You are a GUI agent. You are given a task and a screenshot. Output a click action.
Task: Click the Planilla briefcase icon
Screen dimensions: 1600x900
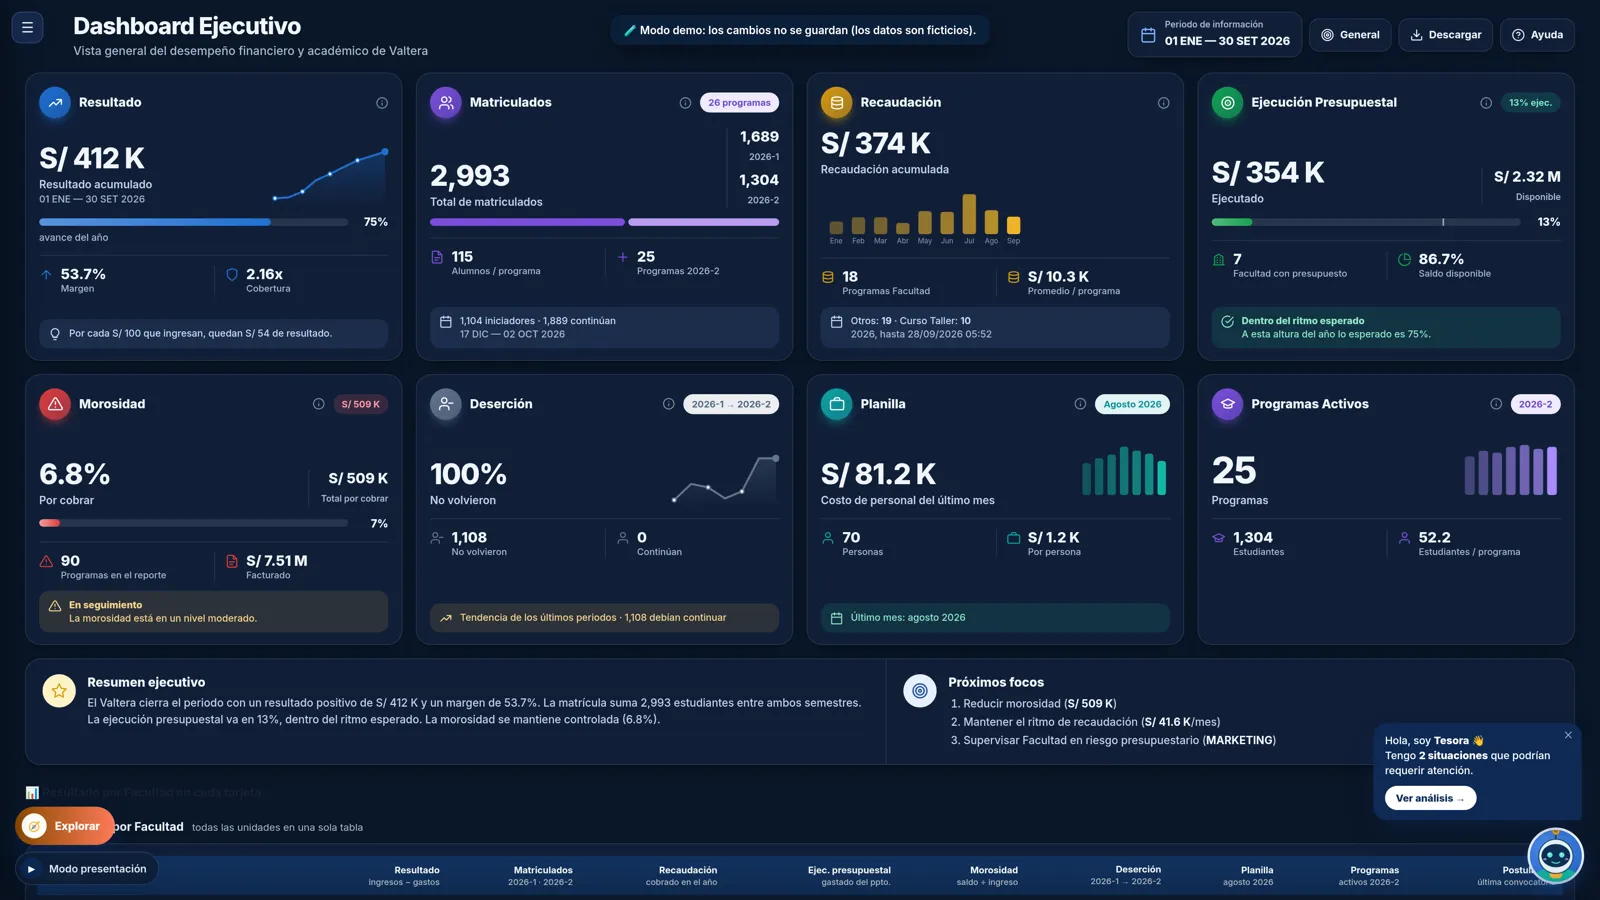837,404
